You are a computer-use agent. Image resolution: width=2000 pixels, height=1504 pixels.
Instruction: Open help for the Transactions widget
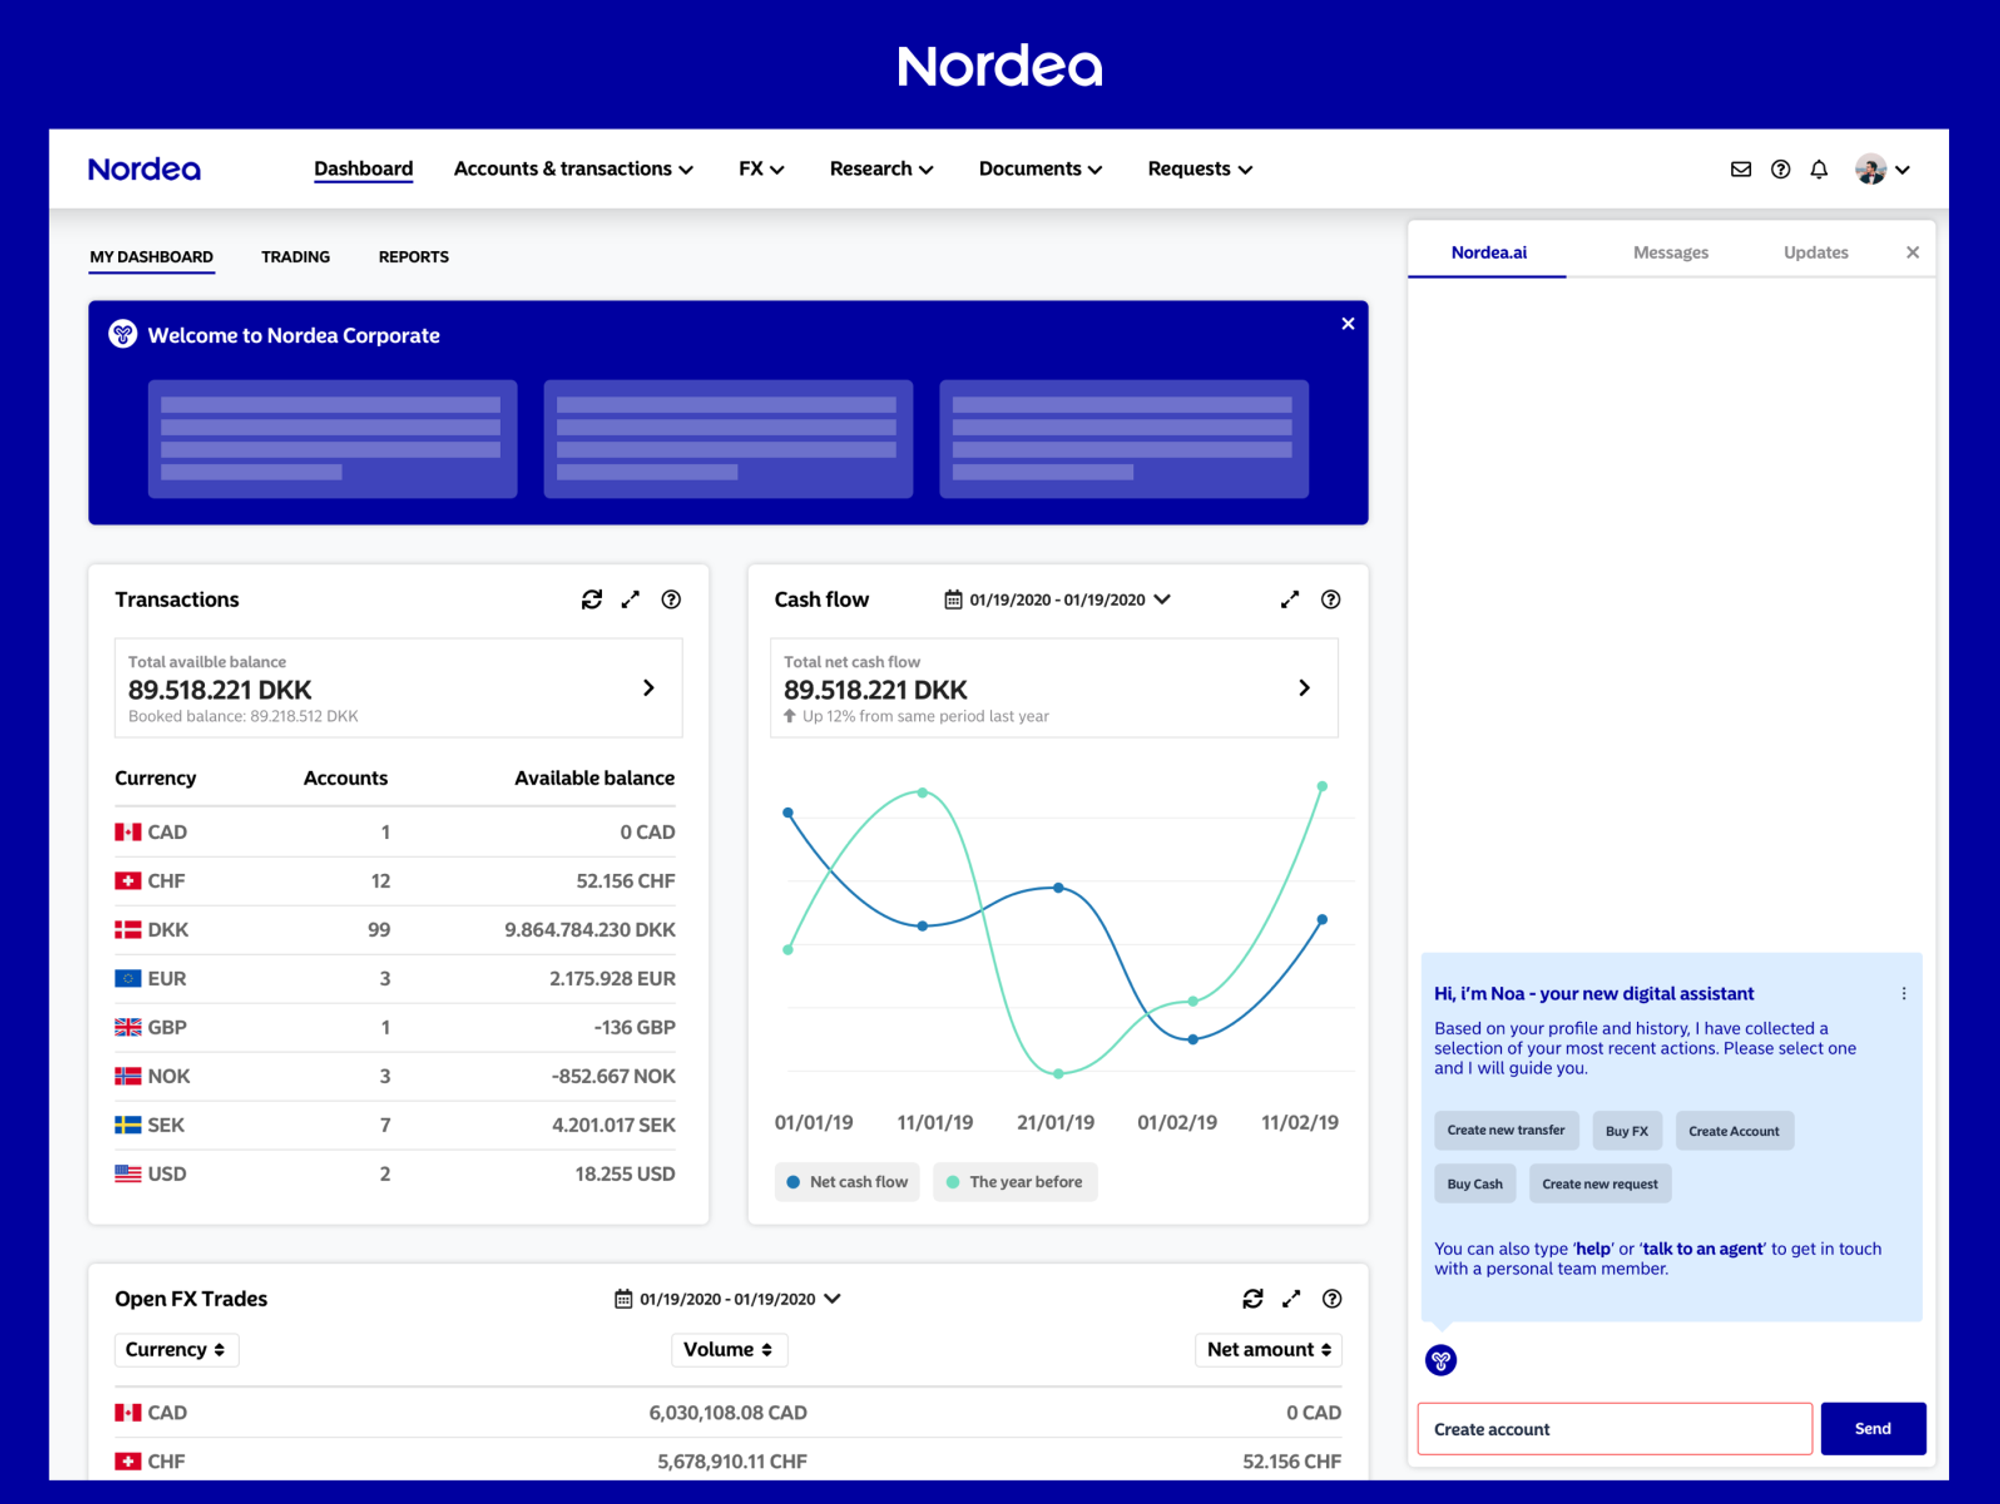pos(671,599)
